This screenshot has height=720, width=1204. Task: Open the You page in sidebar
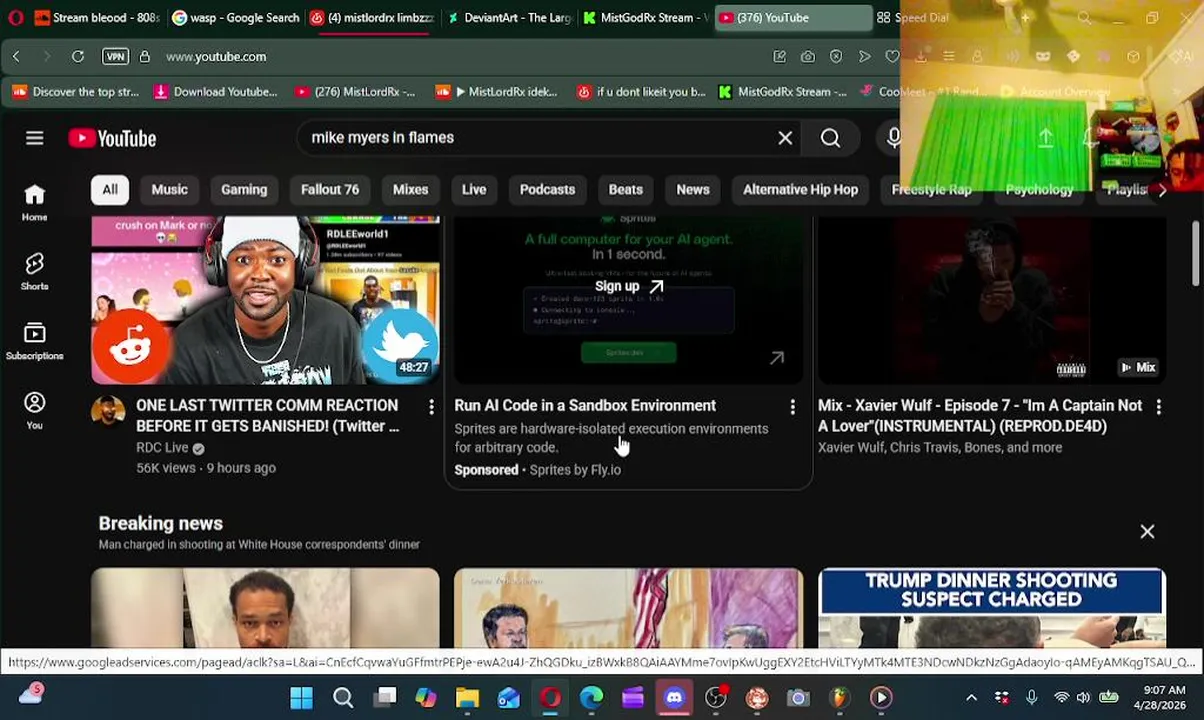[35, 410]
